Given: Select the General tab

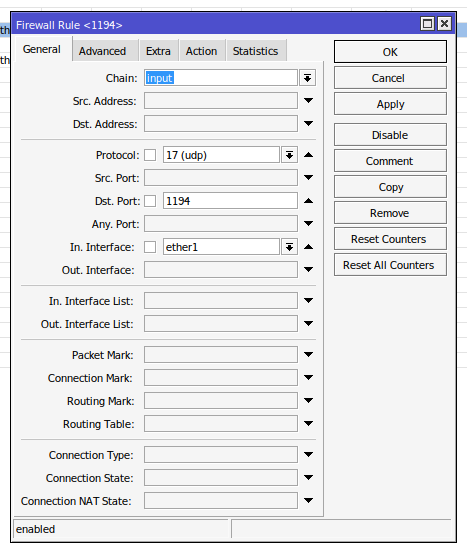Looking at the screenshot, I should [x=42, y=49].
